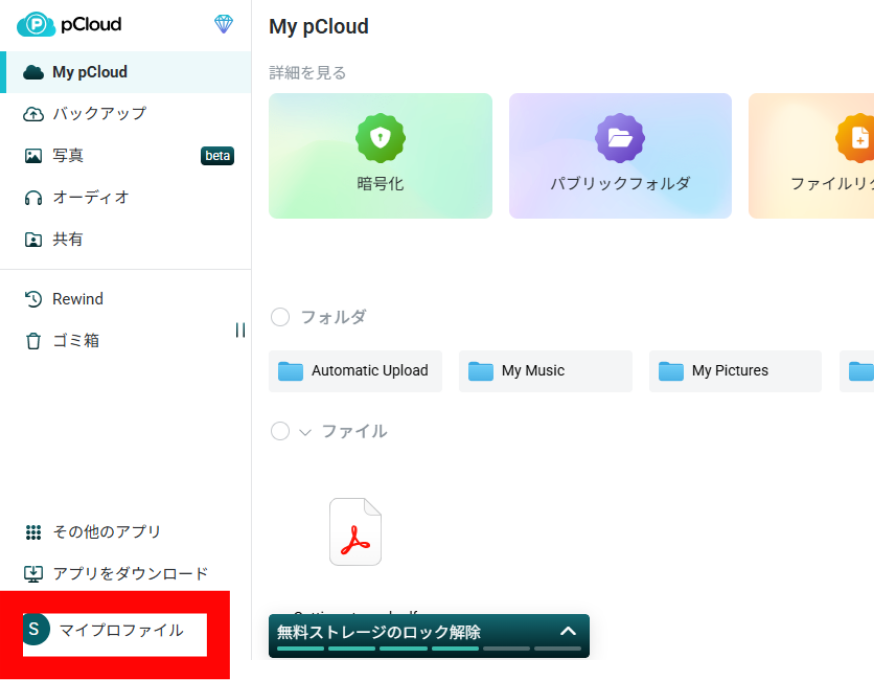Click the storage unlock progress bar

tap(428, 648)
